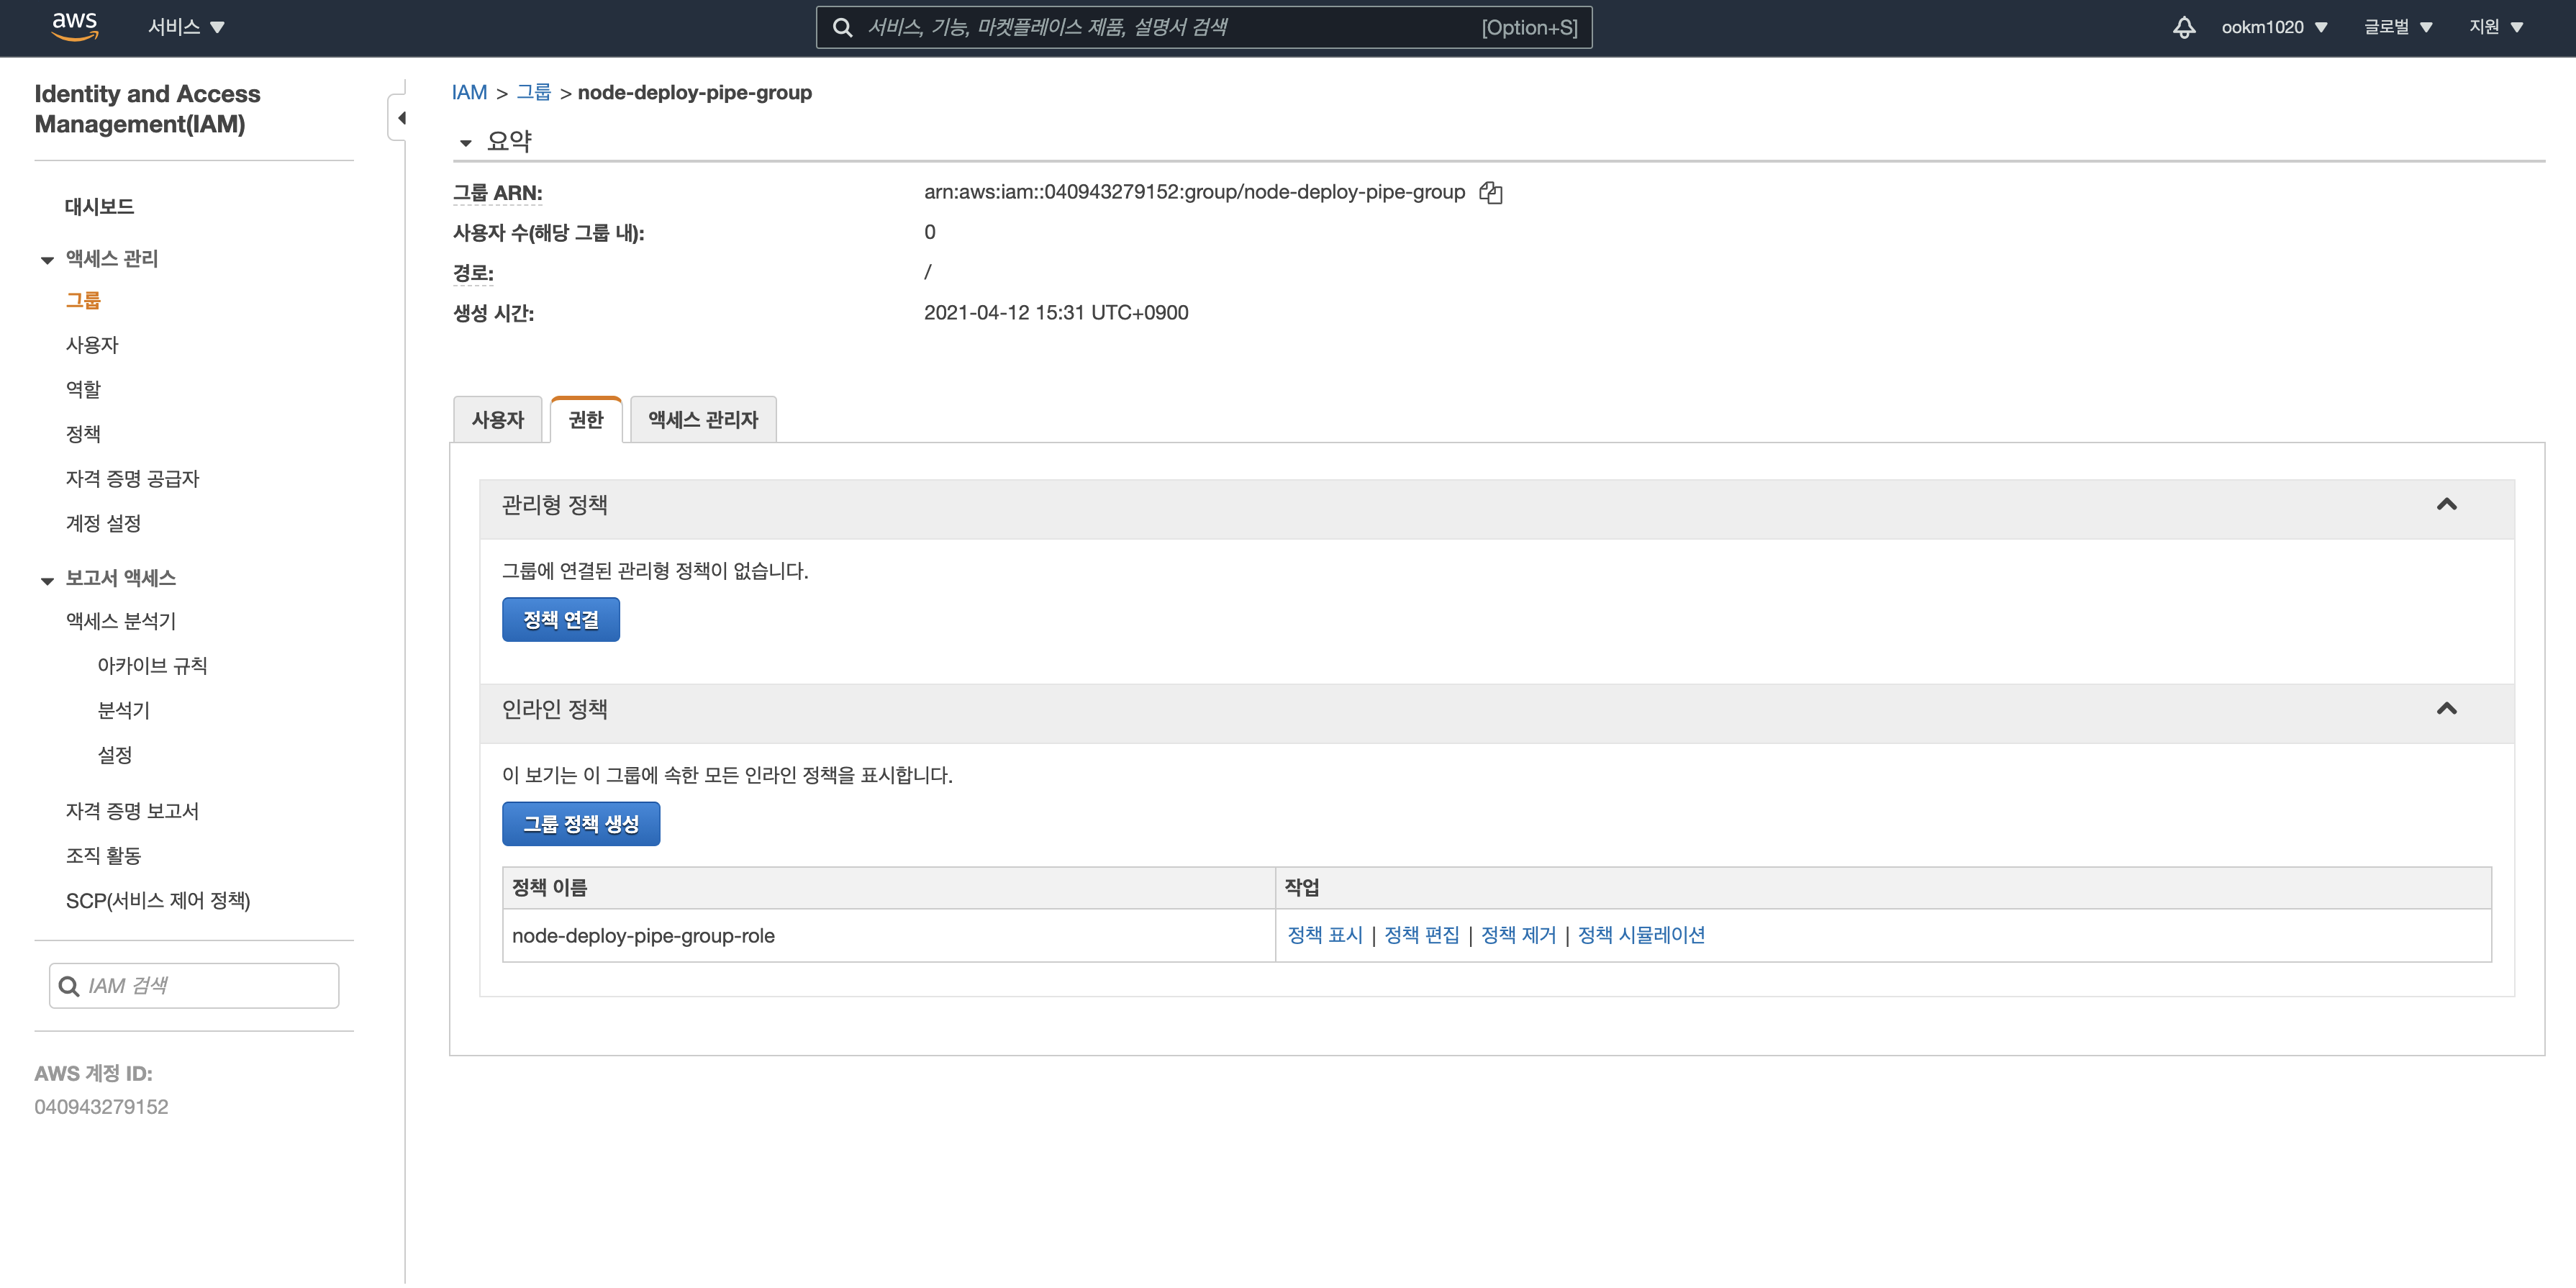
Task: Open the notifications bell icon
Action: (x=2184, y=27)
